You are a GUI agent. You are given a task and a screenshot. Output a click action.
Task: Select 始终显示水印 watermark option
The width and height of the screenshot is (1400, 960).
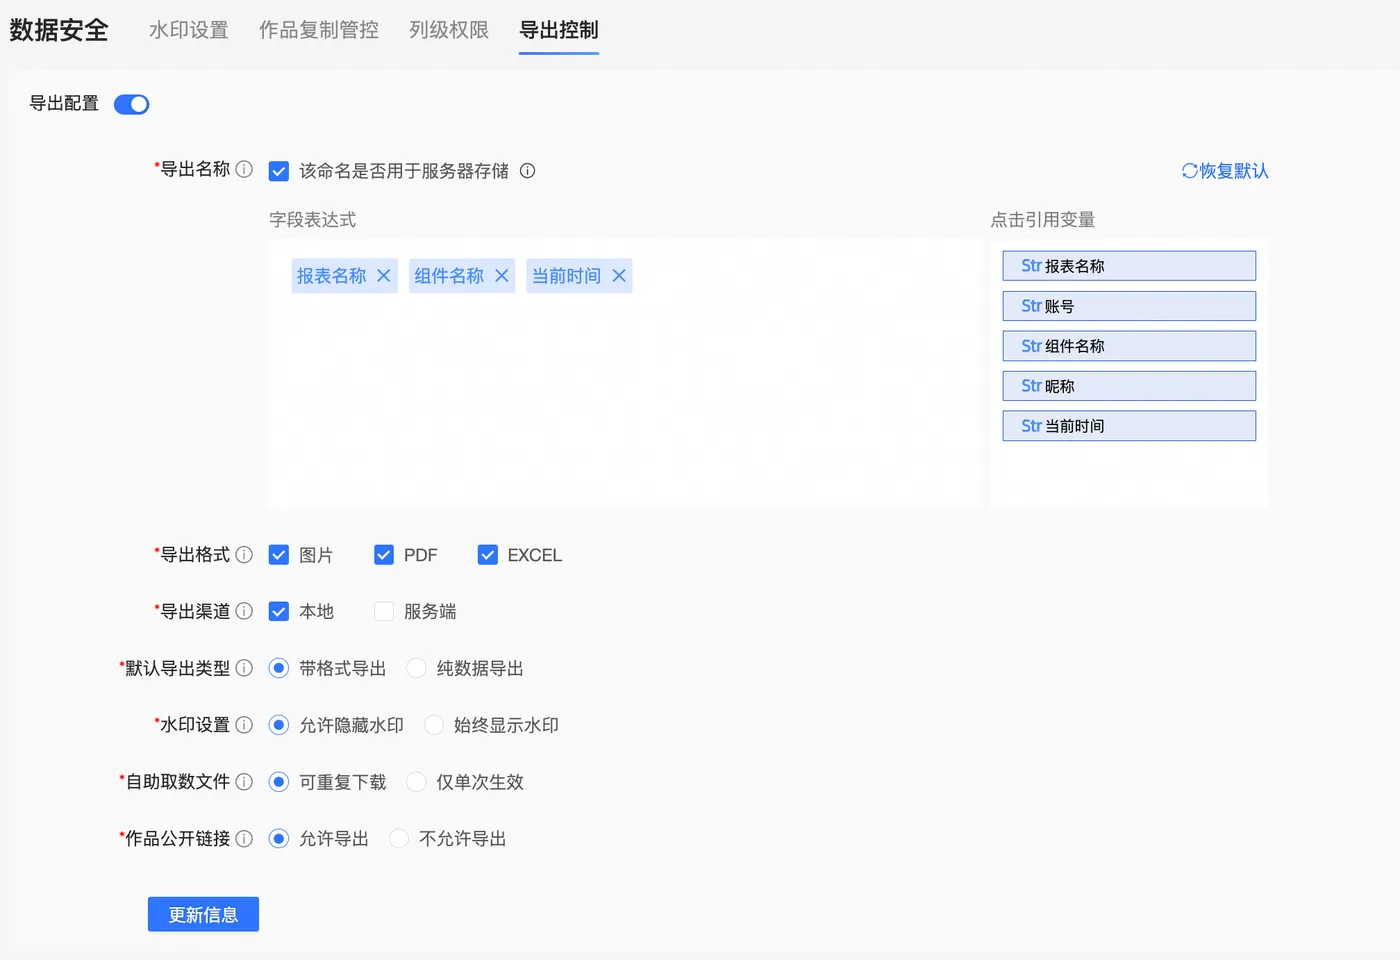tap(433, 725)
